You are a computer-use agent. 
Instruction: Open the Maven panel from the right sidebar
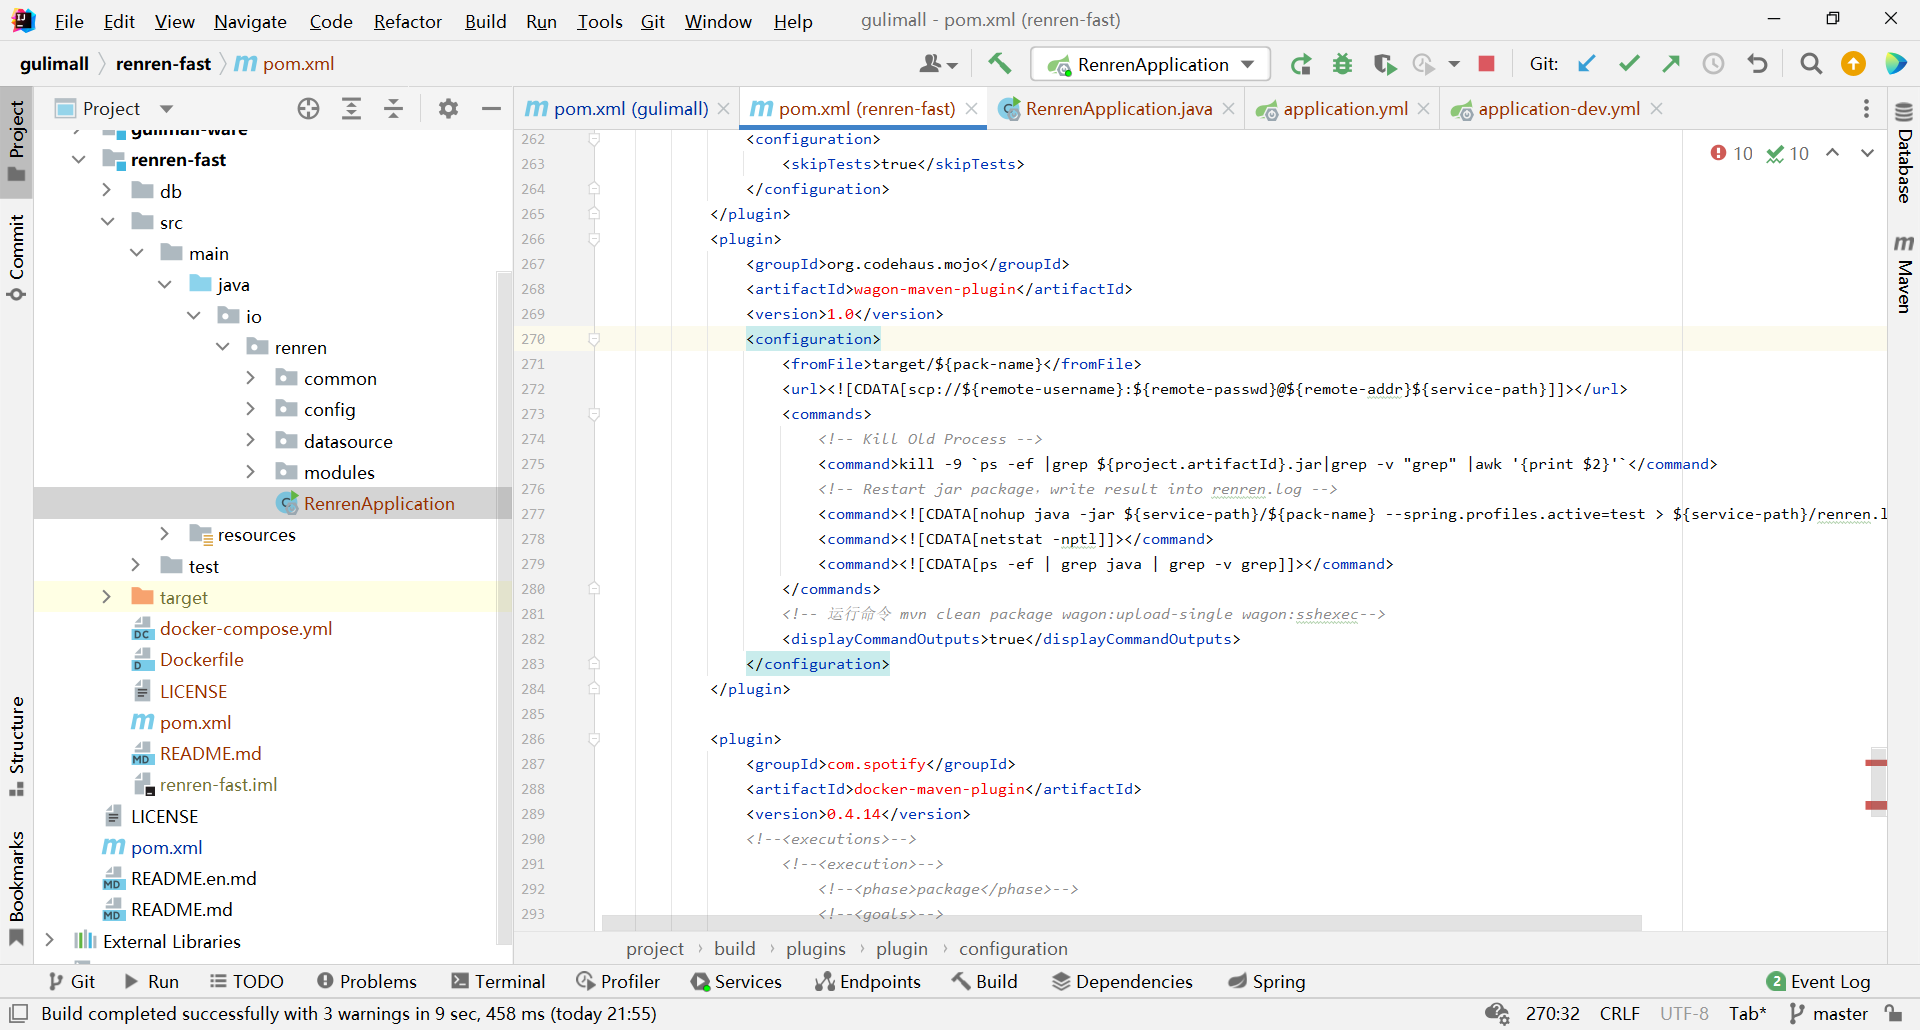point(1905,280)
